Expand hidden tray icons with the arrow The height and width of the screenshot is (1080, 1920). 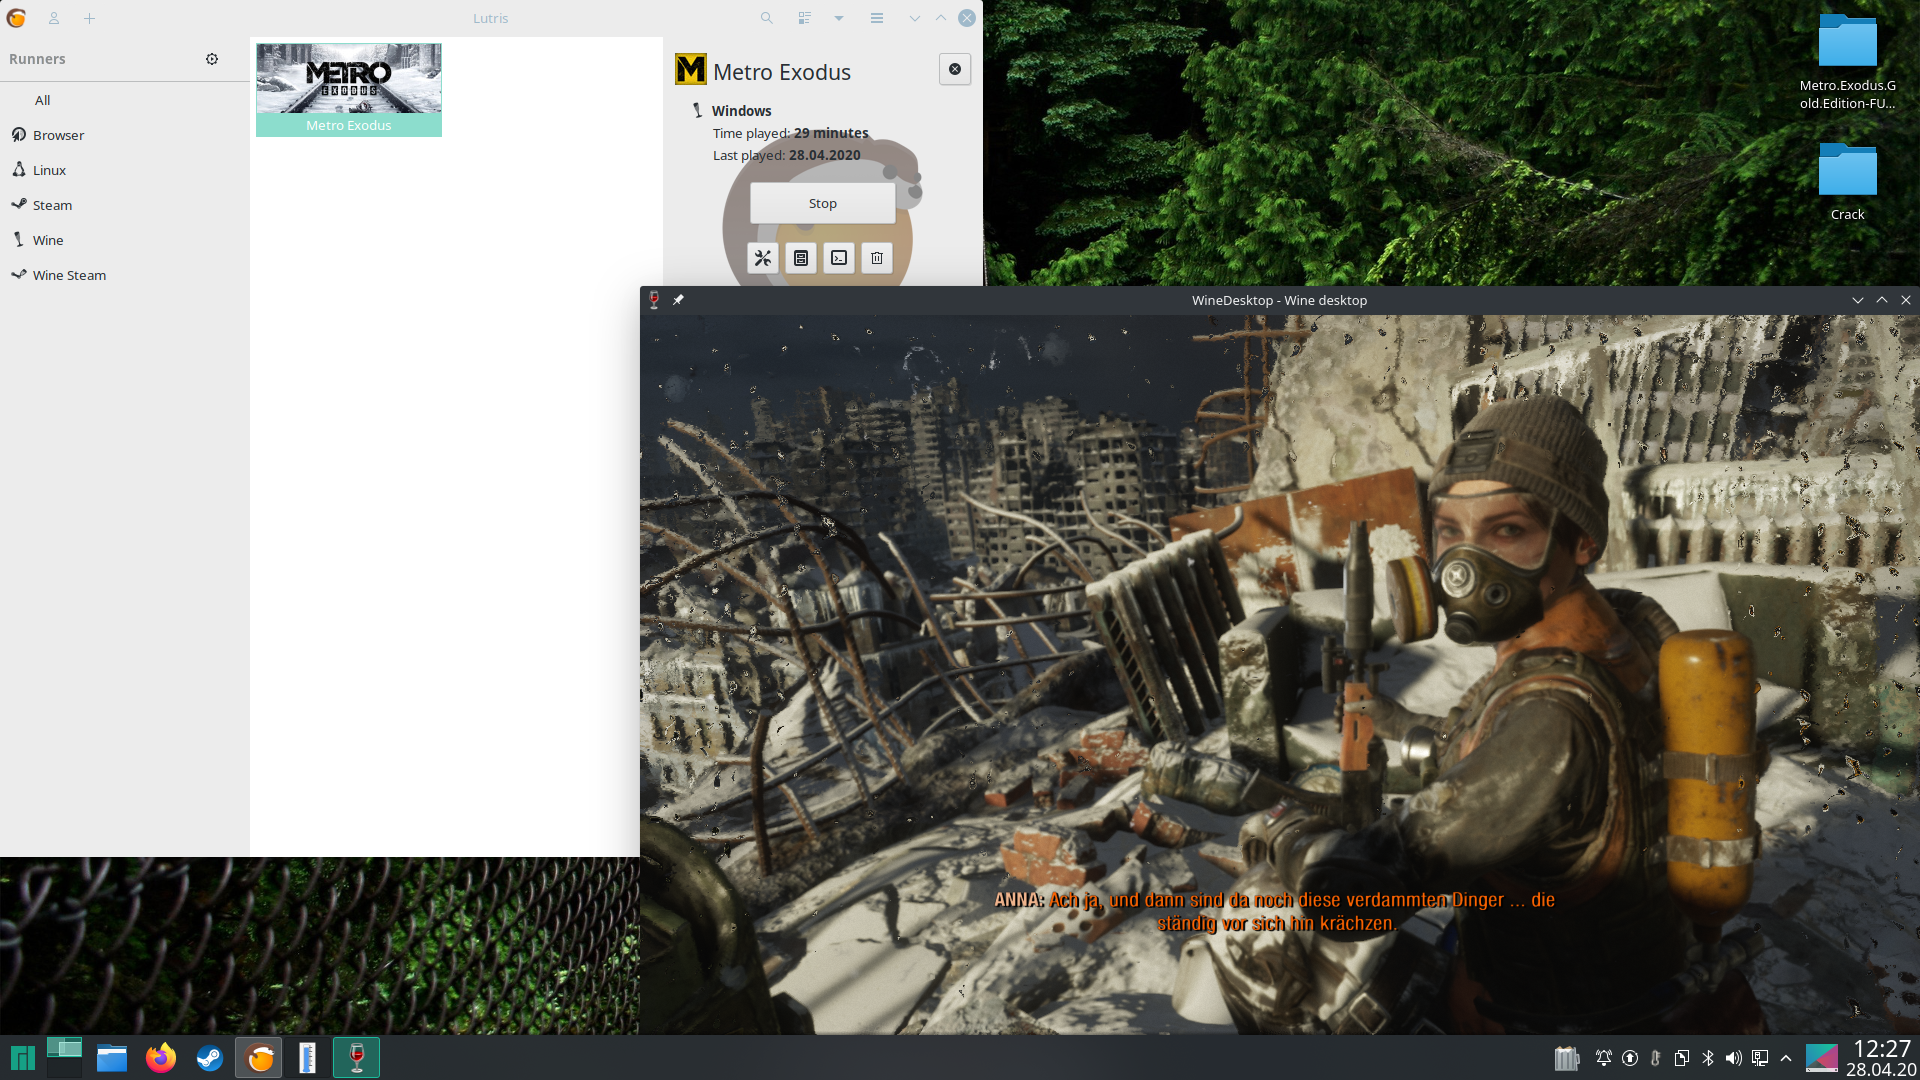[1786, 1058]
